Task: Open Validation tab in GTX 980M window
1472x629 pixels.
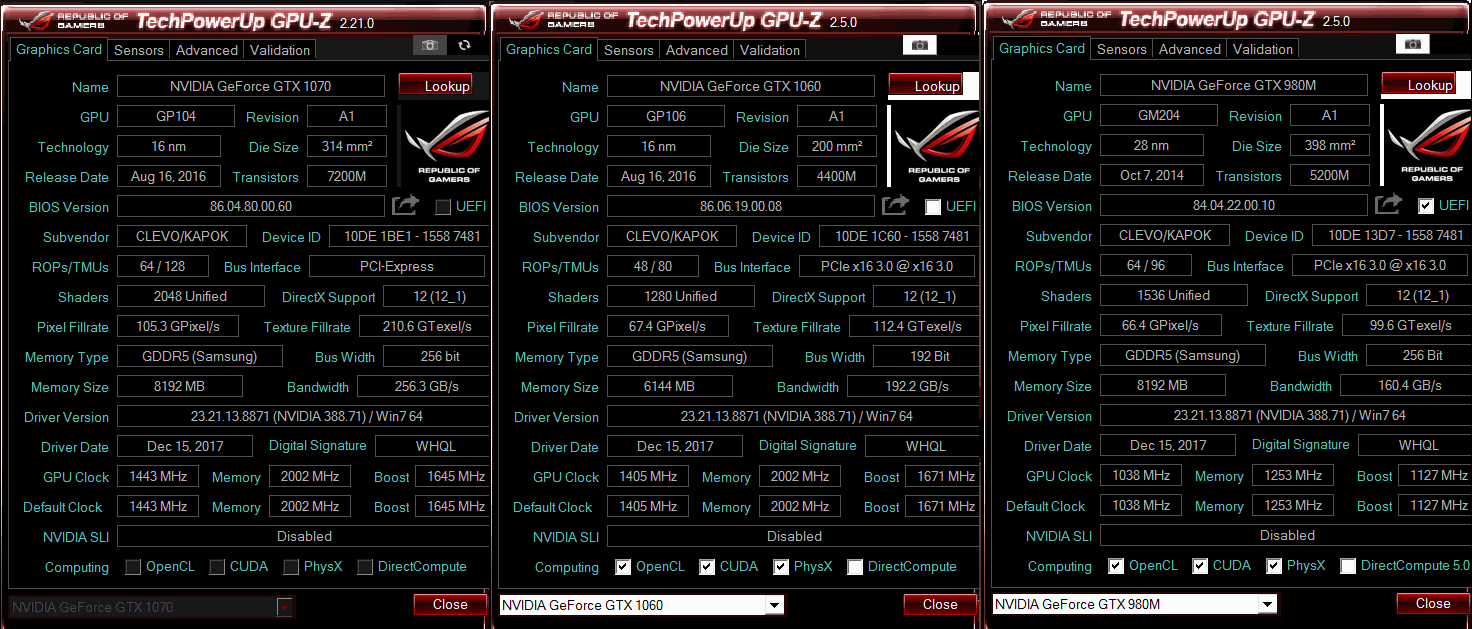Action: click(1263, 49)
